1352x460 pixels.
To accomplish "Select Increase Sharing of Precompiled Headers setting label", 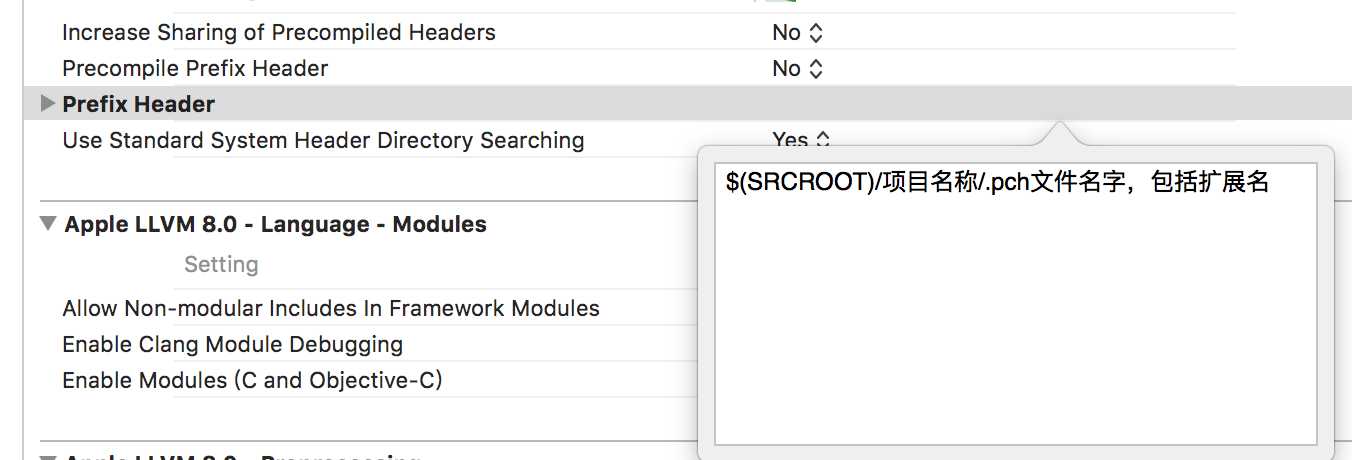I will [278, 33].
